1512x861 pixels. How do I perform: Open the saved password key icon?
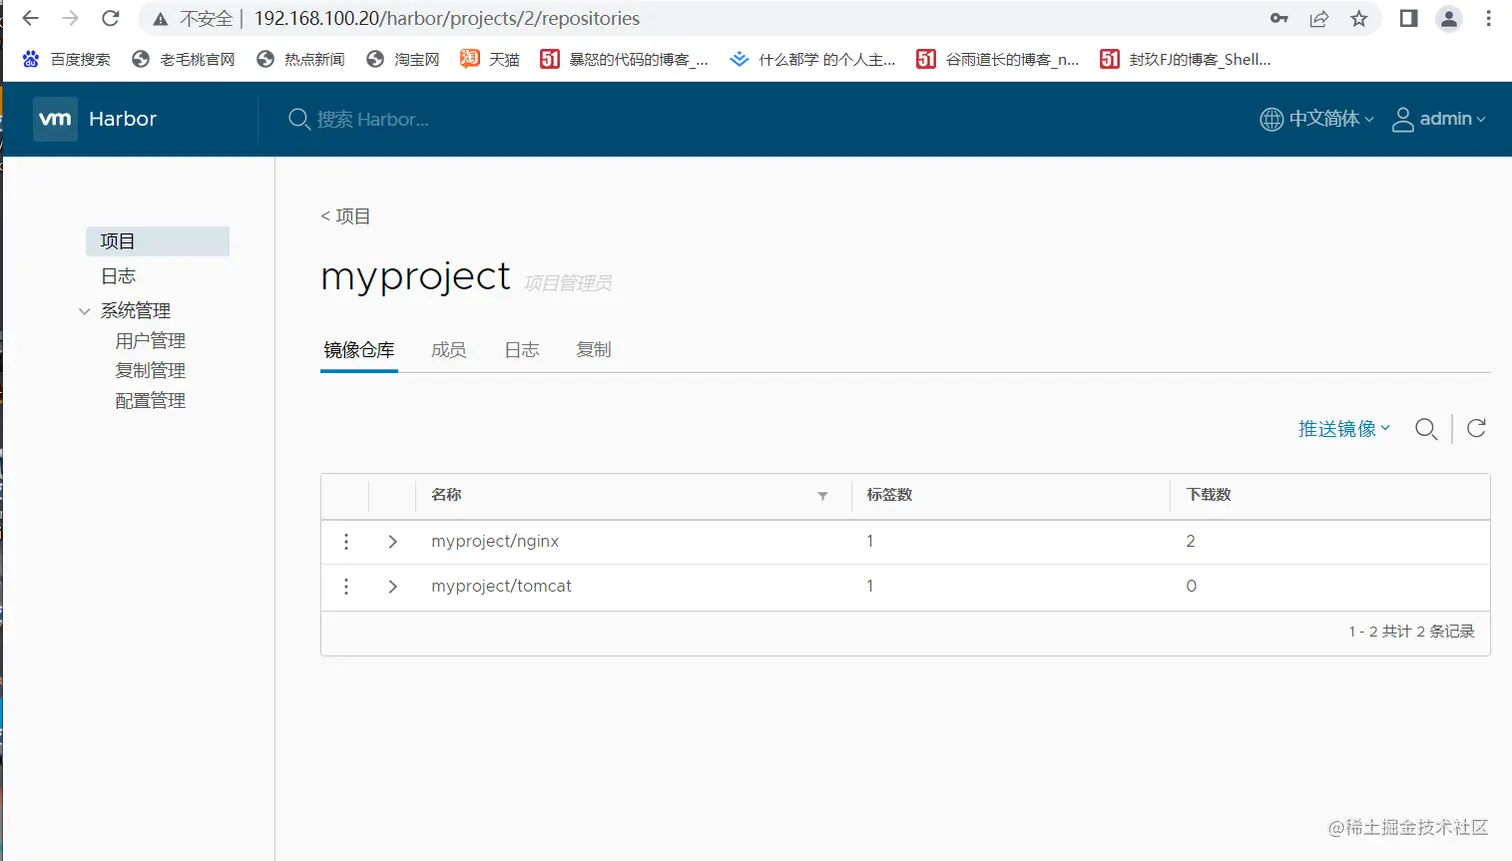coord(1279,18)
